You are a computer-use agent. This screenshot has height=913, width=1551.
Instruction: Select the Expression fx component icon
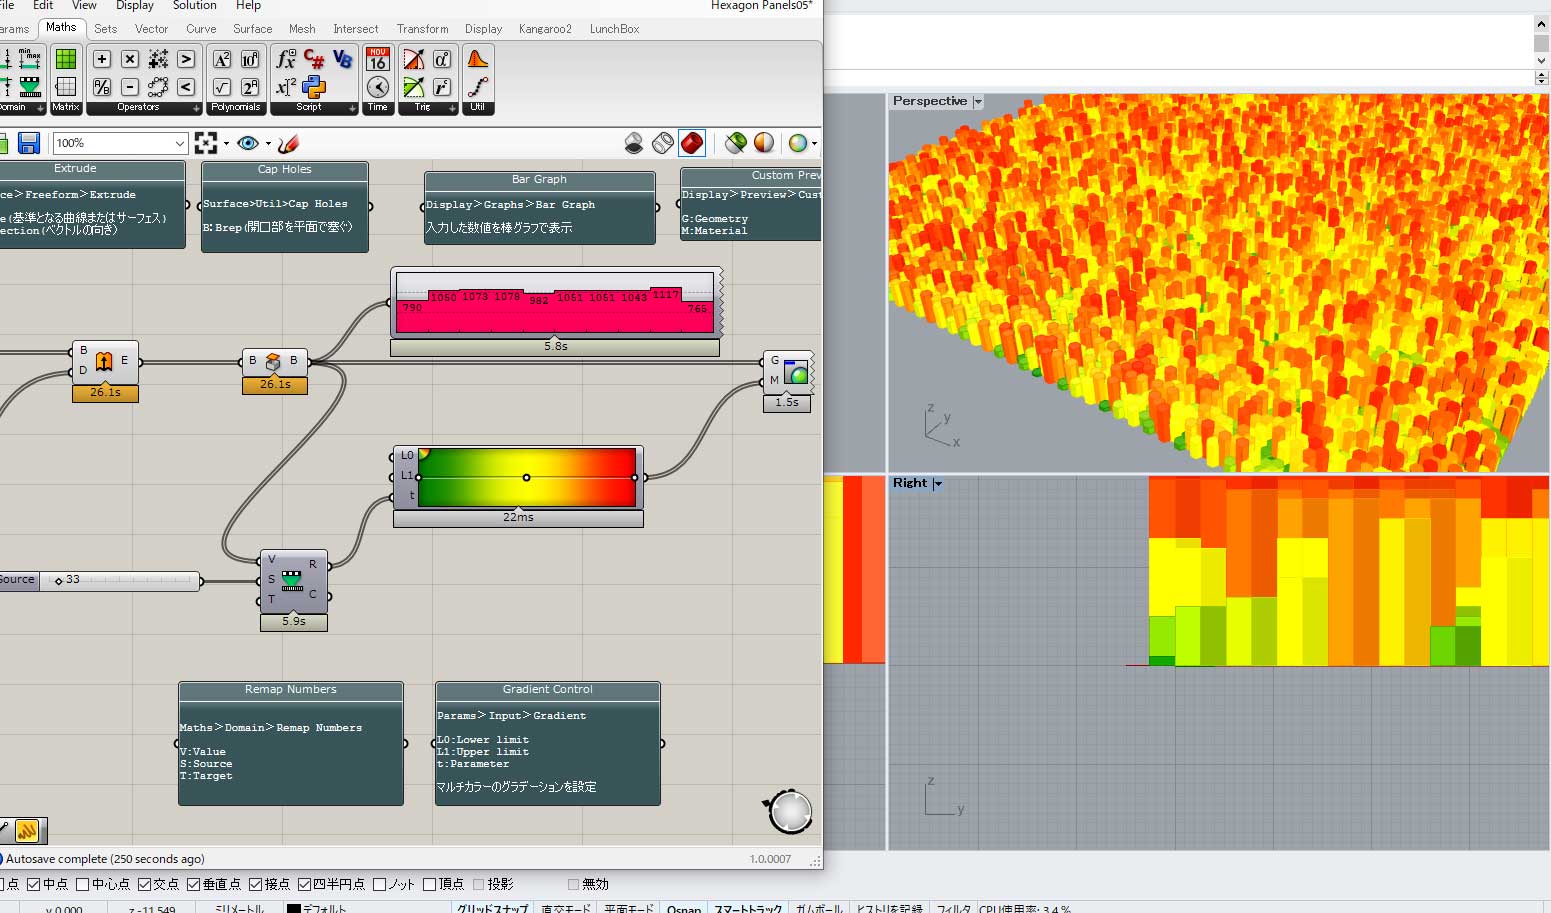click(x=286, y=59)
